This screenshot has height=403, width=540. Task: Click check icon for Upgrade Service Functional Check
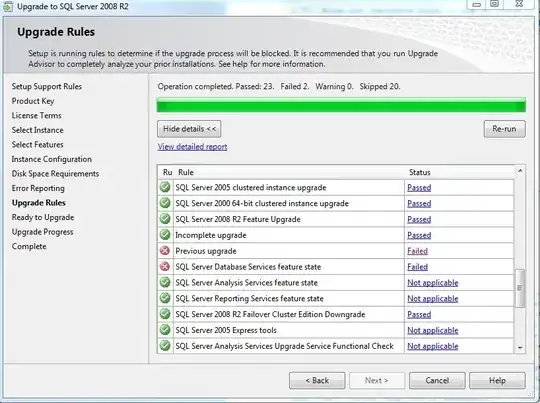(x=165, y=346)
